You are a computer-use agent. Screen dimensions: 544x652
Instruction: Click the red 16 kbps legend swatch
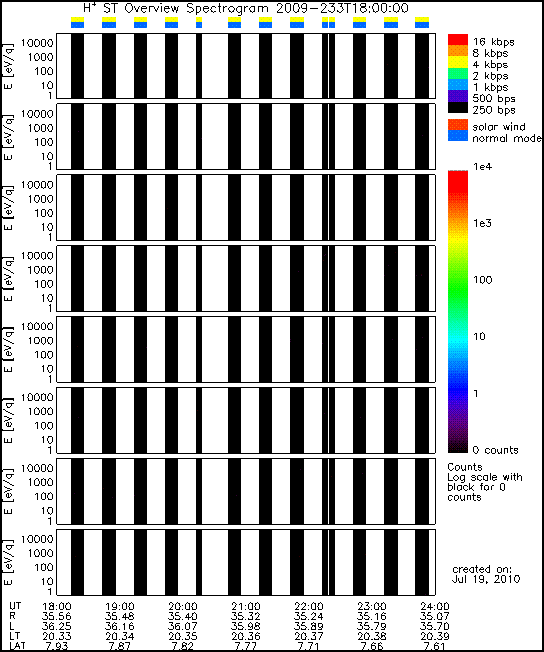tap(458, 40)
